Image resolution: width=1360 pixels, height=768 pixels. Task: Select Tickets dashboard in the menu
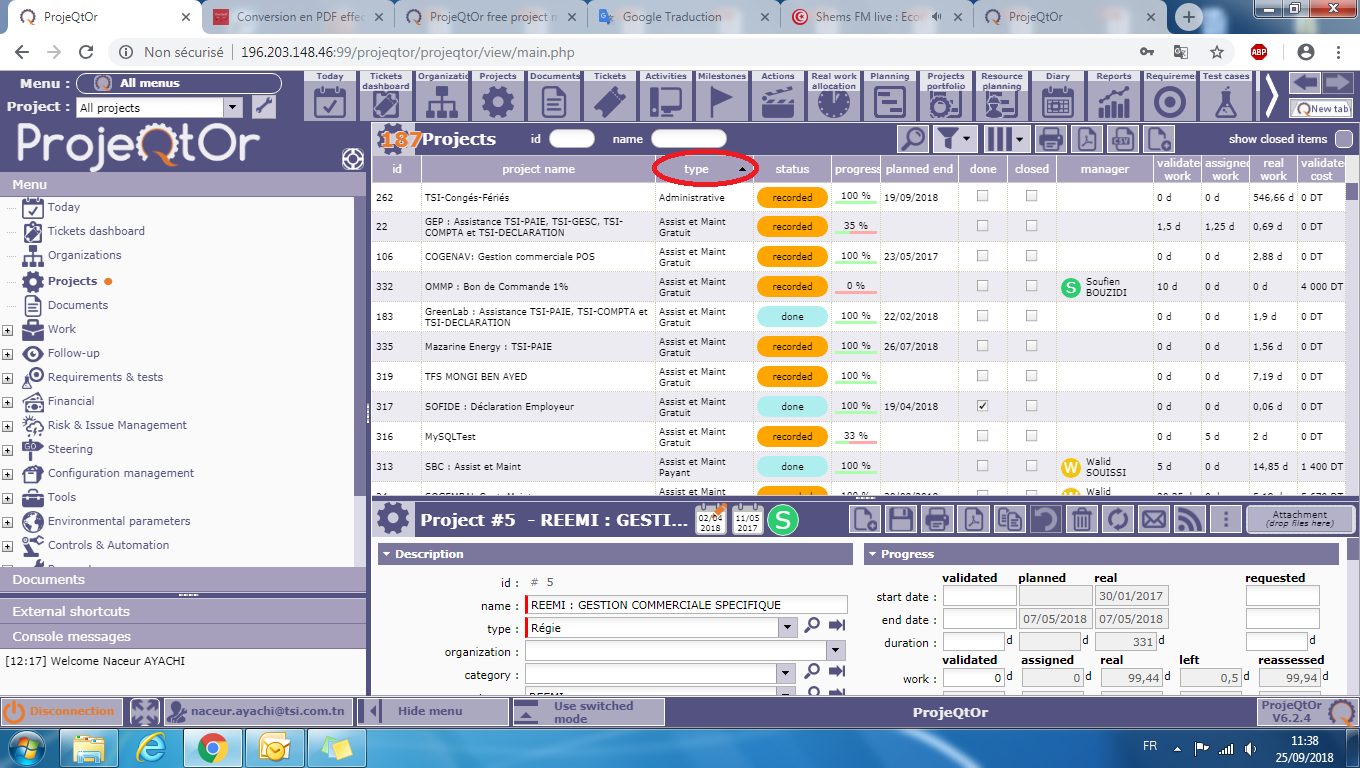pyautogui.click(x=96, y=231)
